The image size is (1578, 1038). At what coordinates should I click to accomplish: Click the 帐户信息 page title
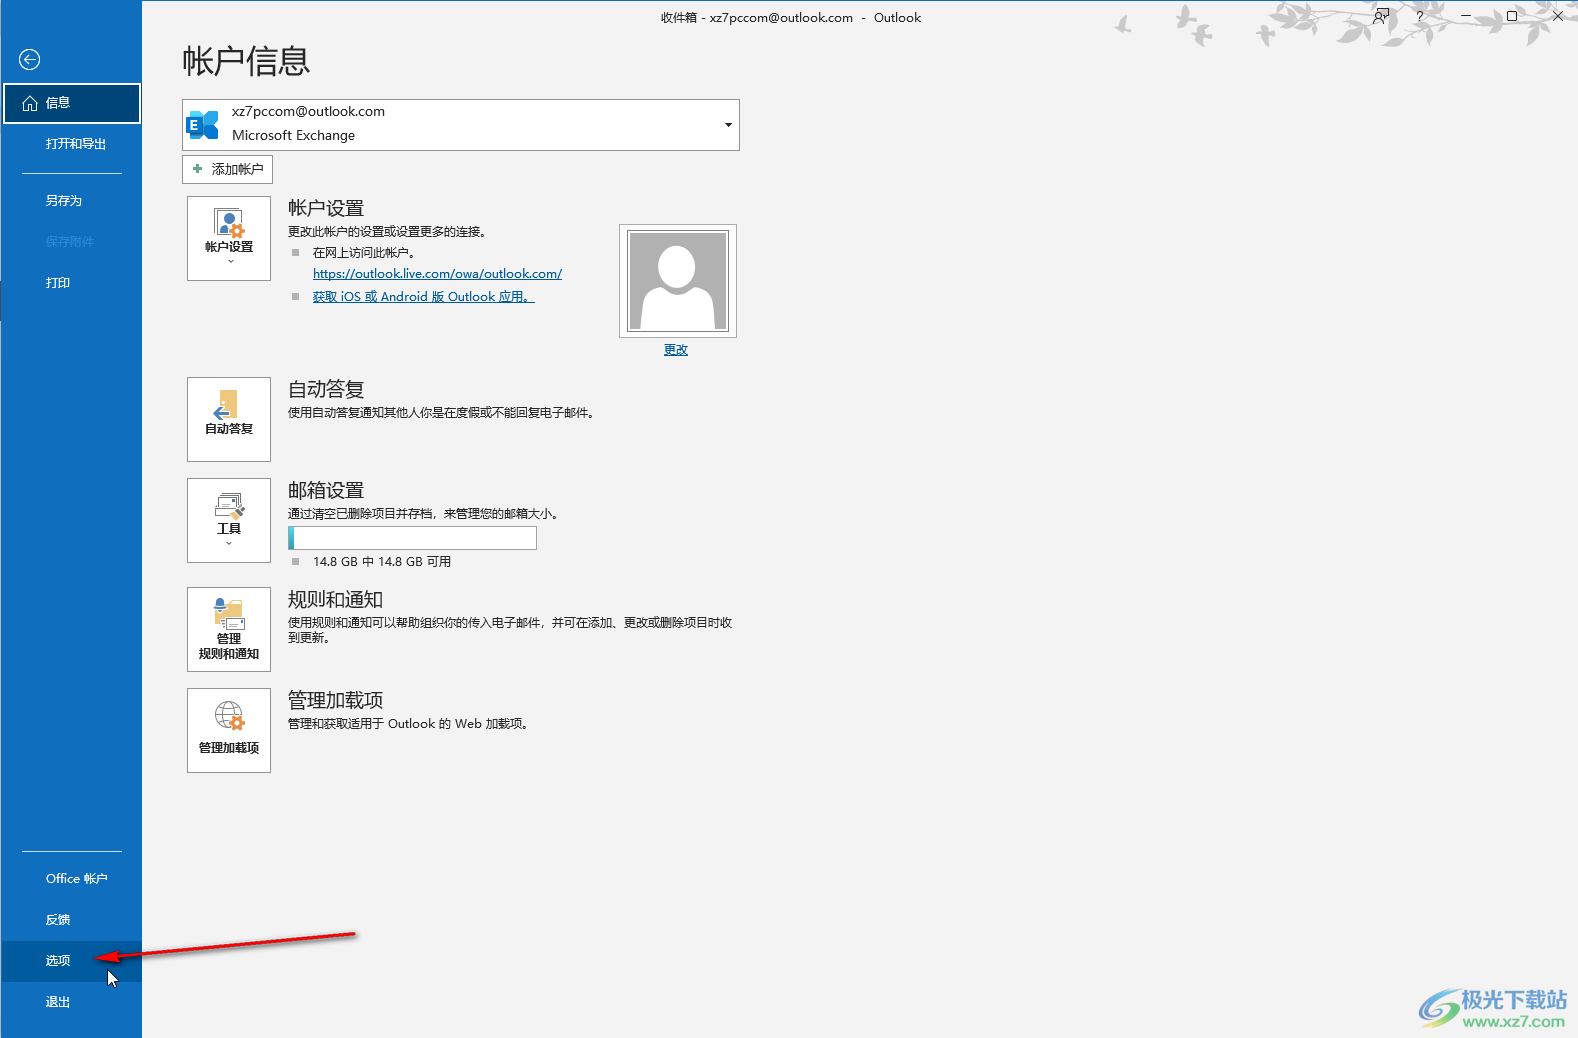[x=246, y=61]
